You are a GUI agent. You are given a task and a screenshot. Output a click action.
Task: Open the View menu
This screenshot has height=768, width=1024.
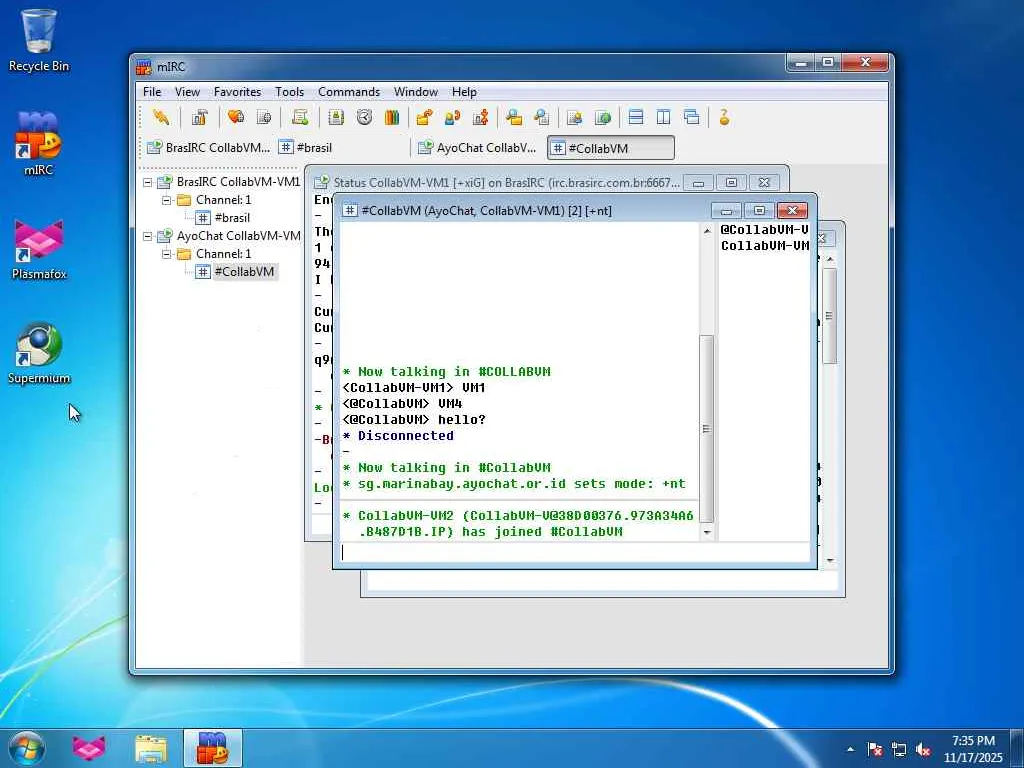187,92
